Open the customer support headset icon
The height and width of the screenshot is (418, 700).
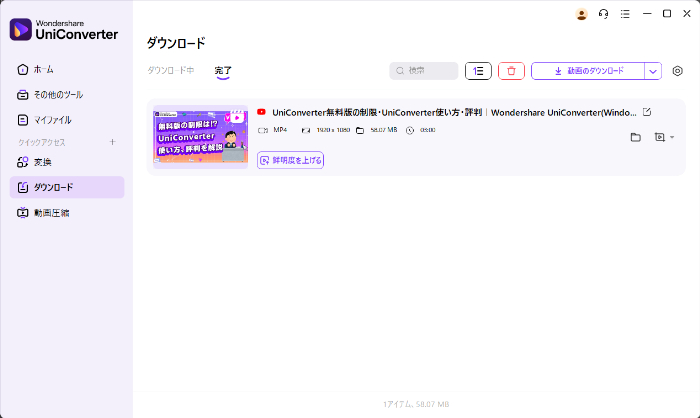pos(603,14)
